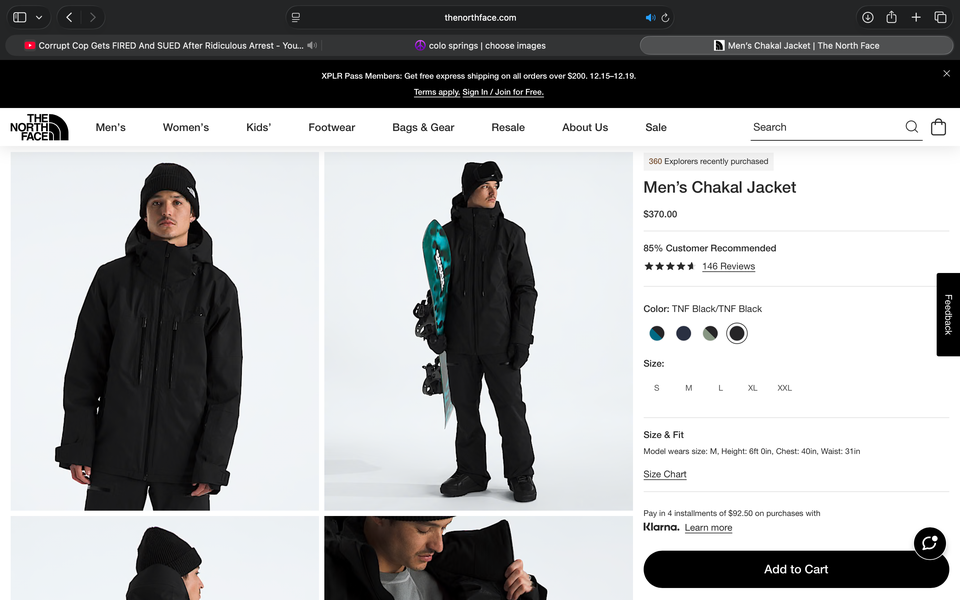Toggle the Safari sidebar icon
The width and height of the screenshot is (960, 600).
18,17
